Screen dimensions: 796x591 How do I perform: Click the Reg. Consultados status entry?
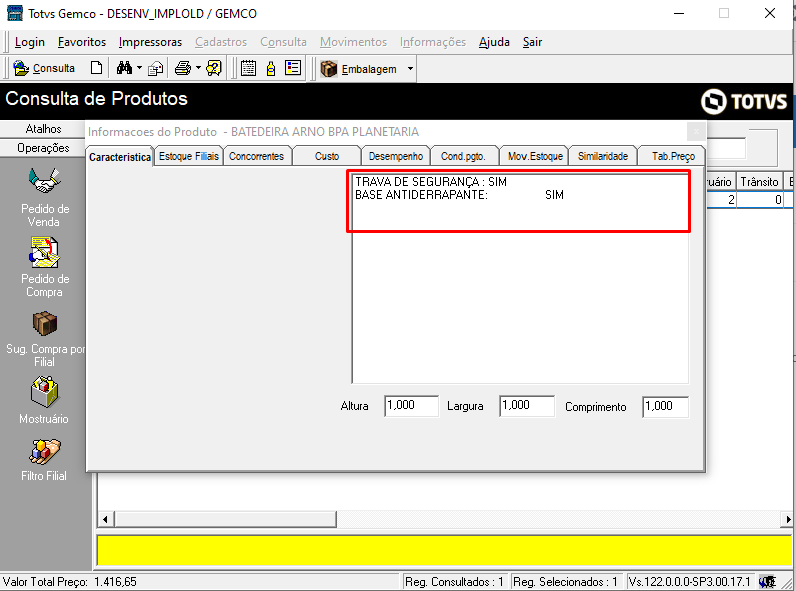coord(454,582)
